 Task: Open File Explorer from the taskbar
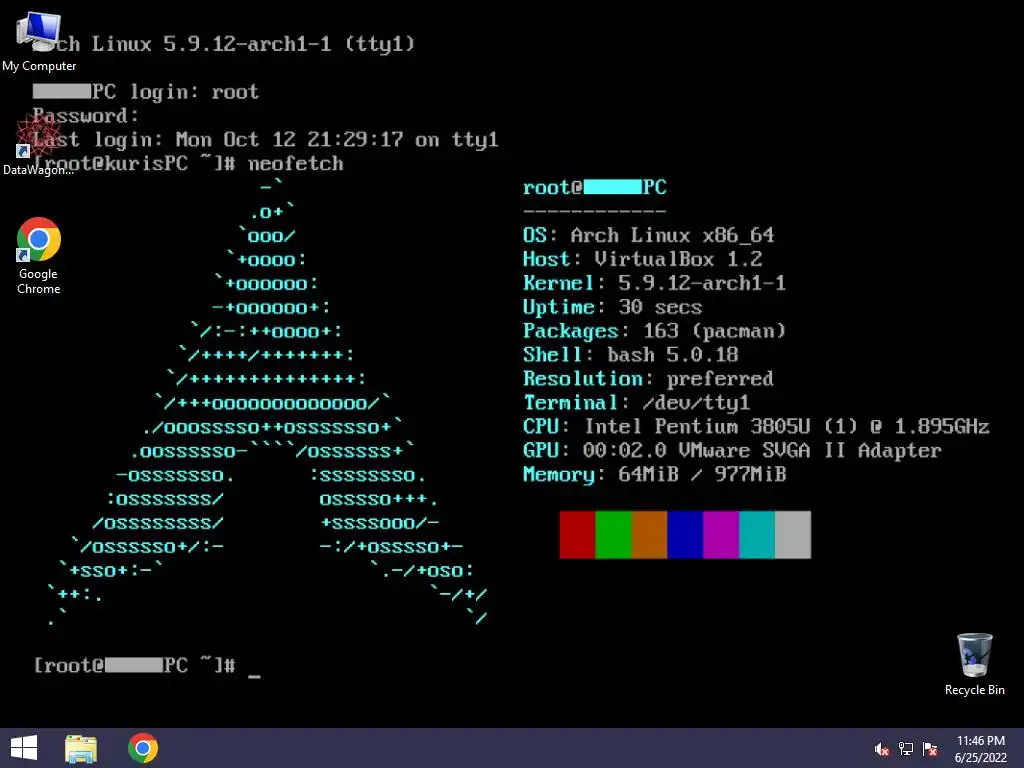(81, 748)
